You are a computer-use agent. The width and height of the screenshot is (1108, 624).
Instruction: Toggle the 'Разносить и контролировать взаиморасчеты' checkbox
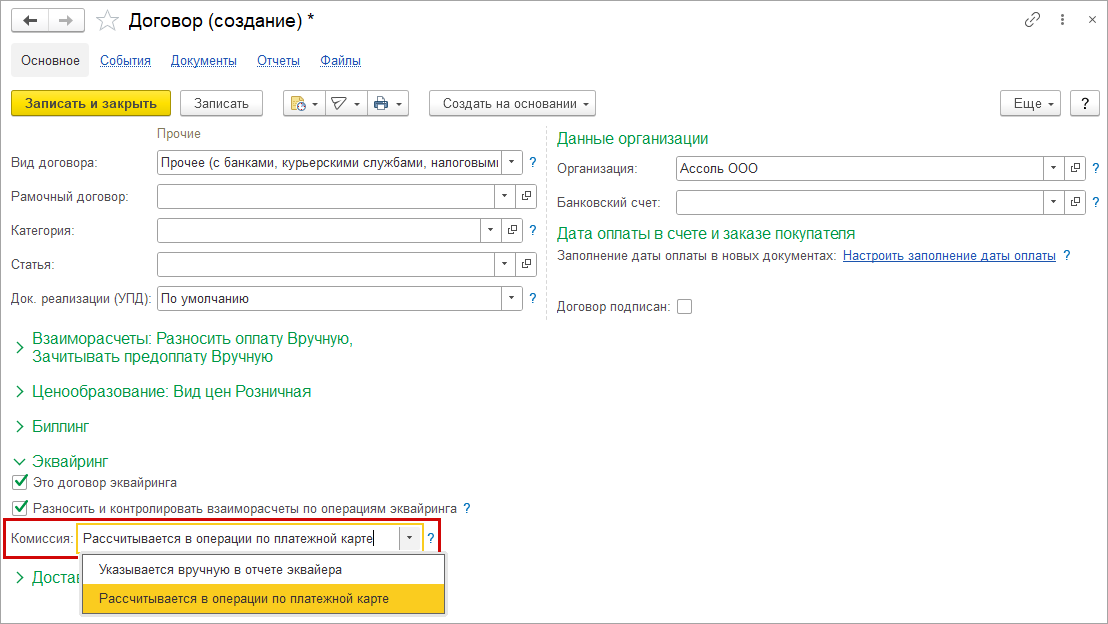tap(20, 508)
